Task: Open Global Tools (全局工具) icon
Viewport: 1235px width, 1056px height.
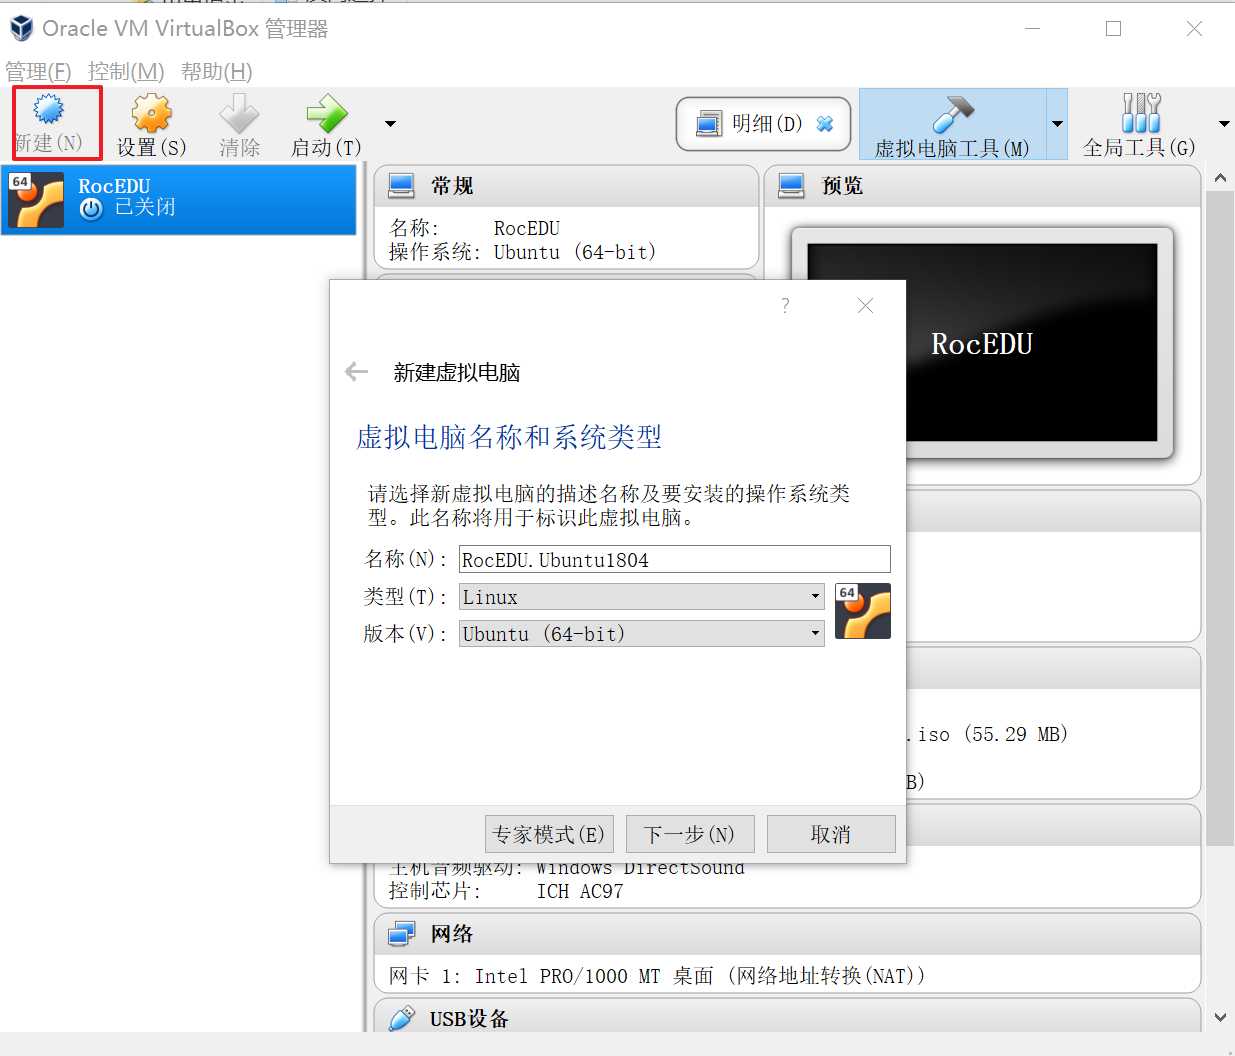Action: tap(1140, 113)
